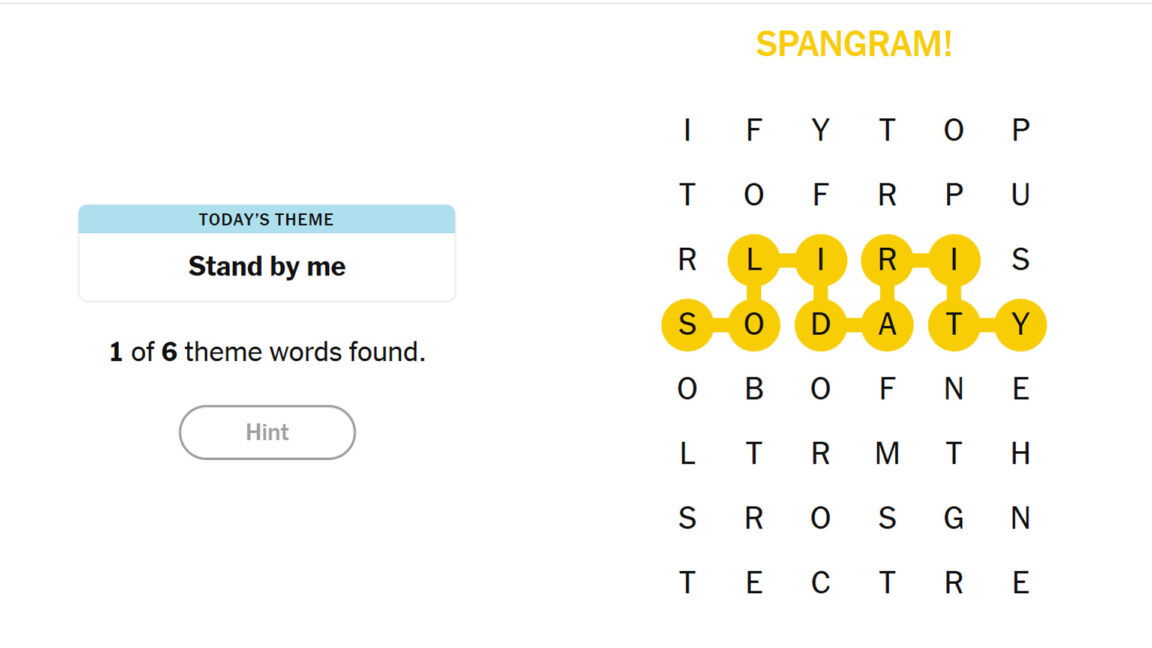Click the highlighted letter O in the spangram
The image size is (1152, 648).
(x=754, y=325)
